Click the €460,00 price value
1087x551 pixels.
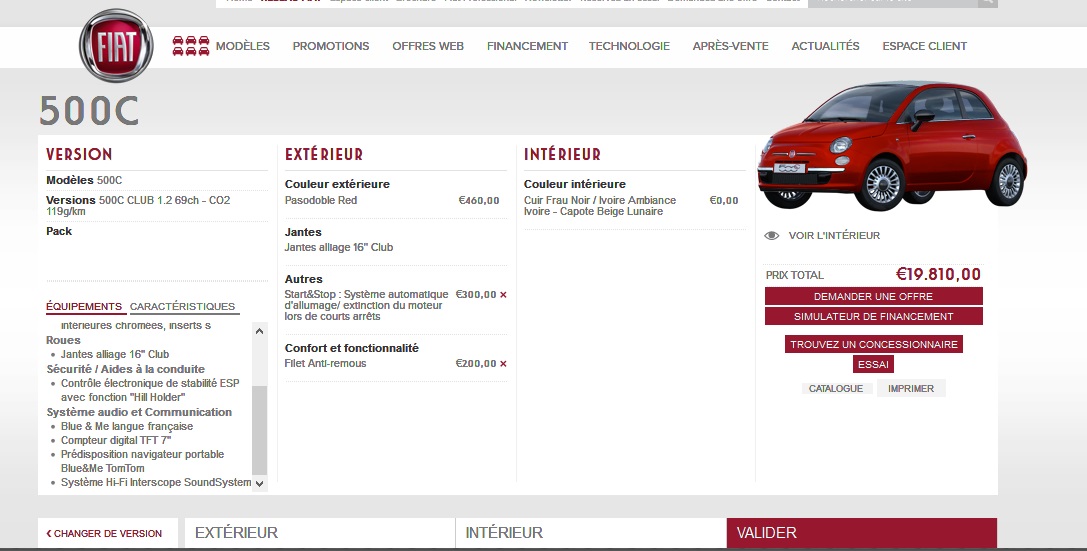479,200
